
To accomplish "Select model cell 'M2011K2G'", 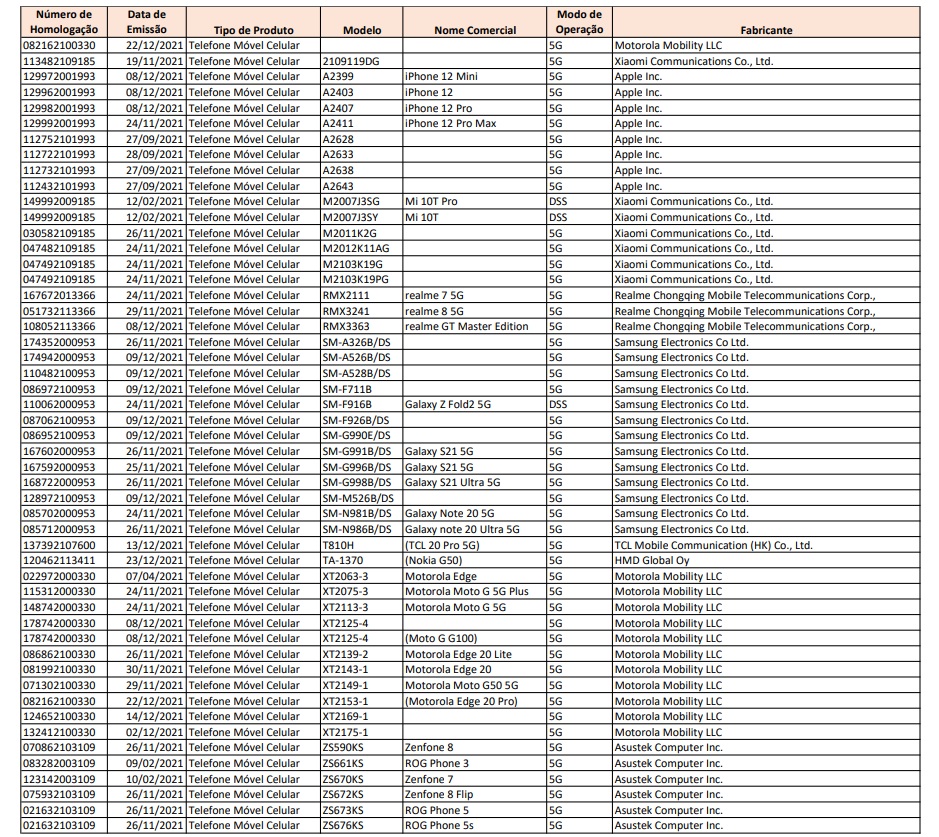I will coord(362,233).
